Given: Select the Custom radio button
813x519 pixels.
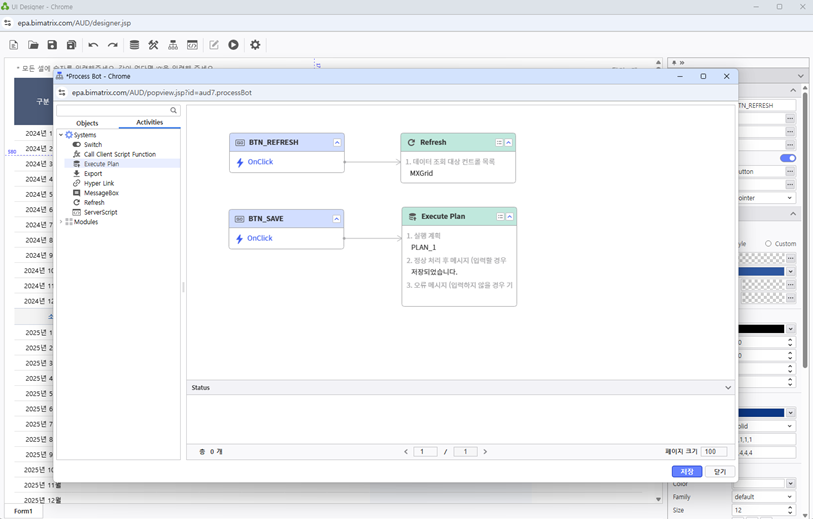Looking at the screenshot, I should point(768,243).
